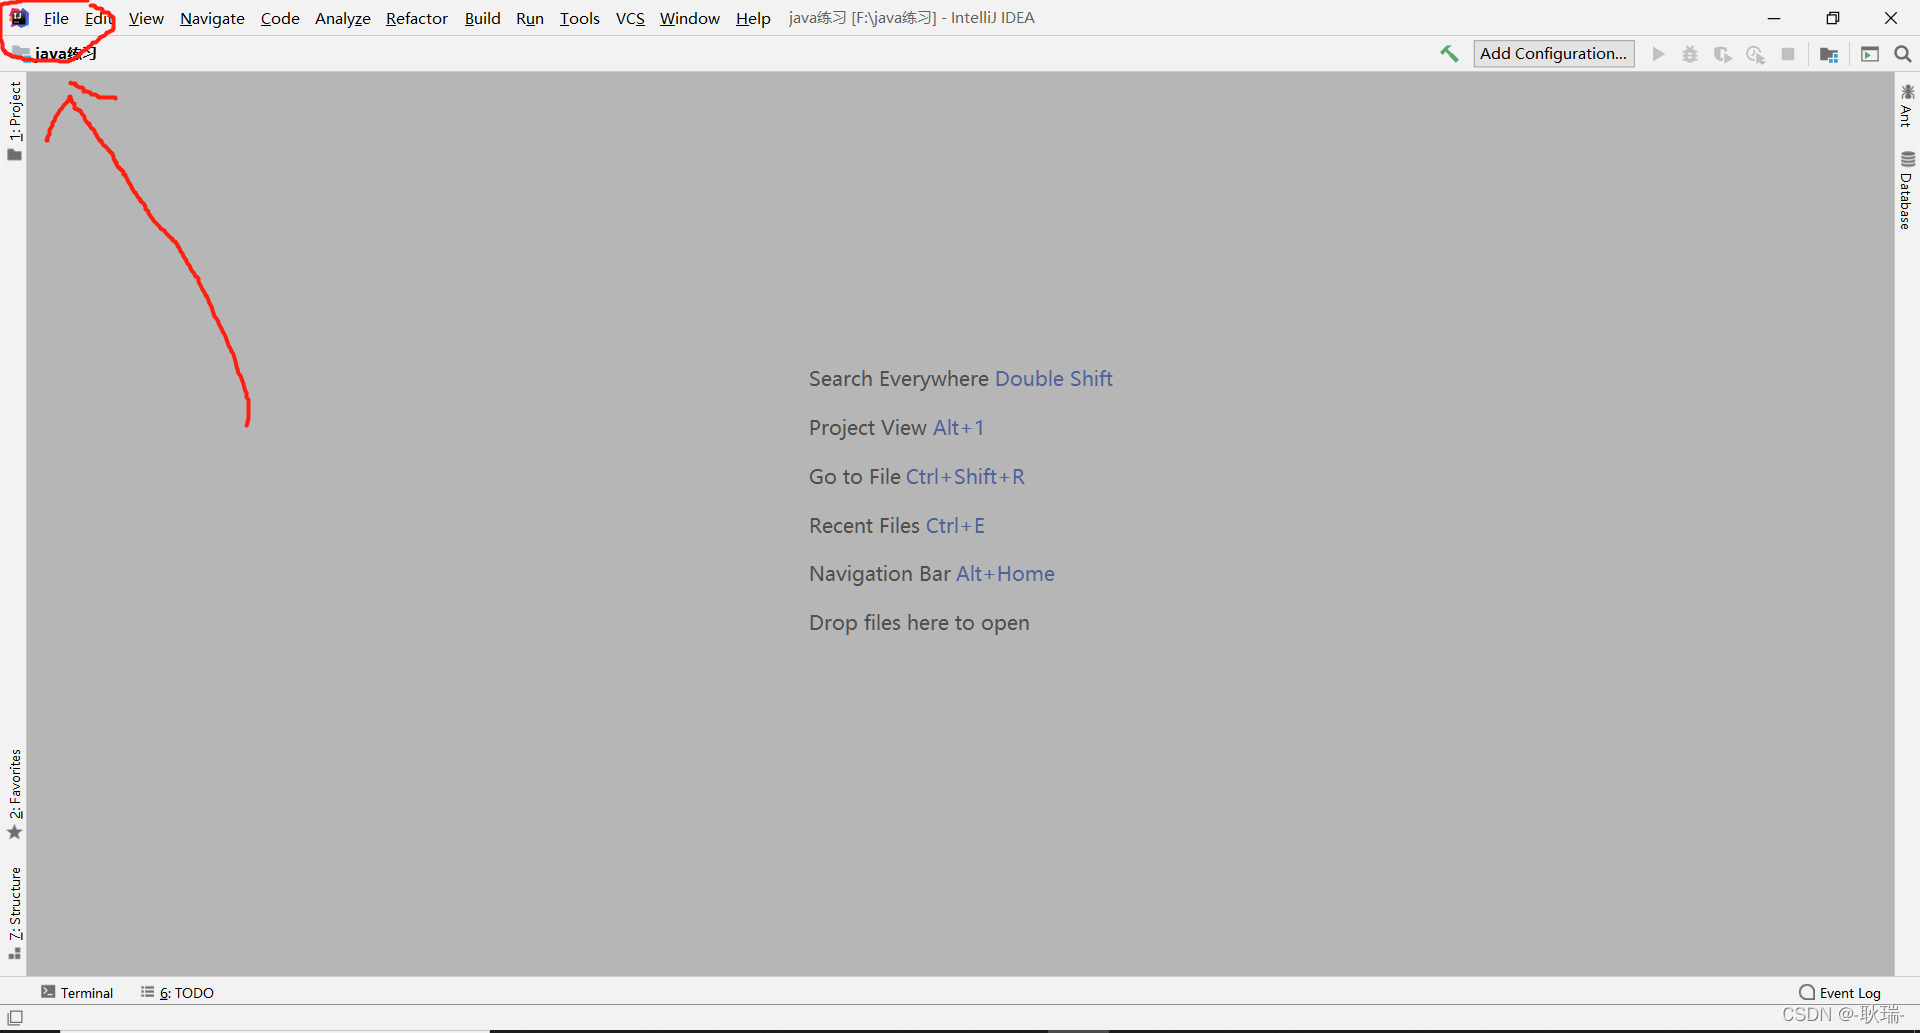The height and width of the screenshot is (1033, 1920).
Task: Open the Event Log
Action: click(x=1840, y=992)
